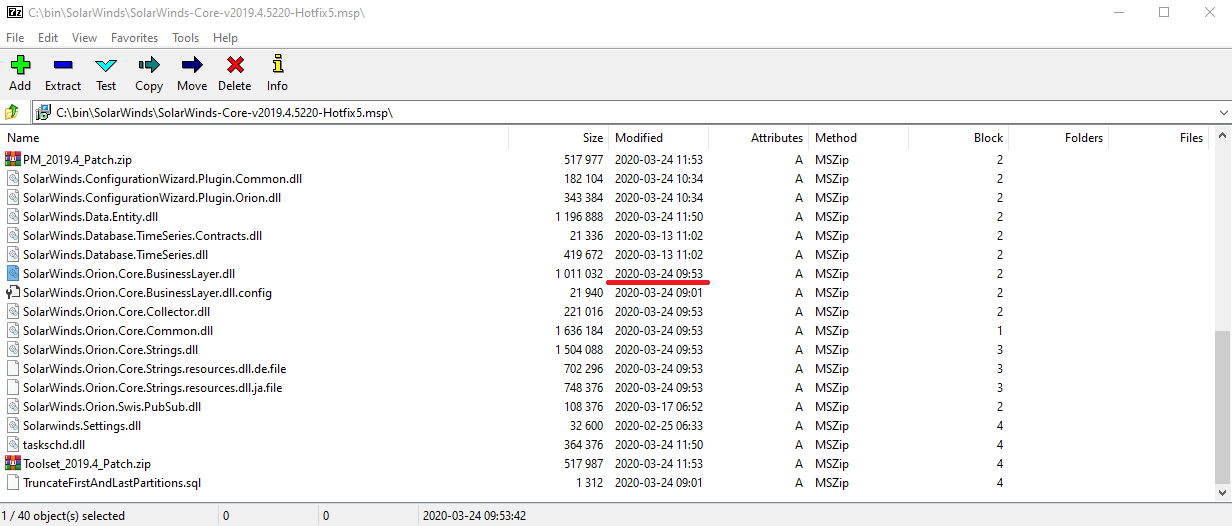Click the Move toolbar icon
This screenshot has width=1232, height=526.
point(192,65)
